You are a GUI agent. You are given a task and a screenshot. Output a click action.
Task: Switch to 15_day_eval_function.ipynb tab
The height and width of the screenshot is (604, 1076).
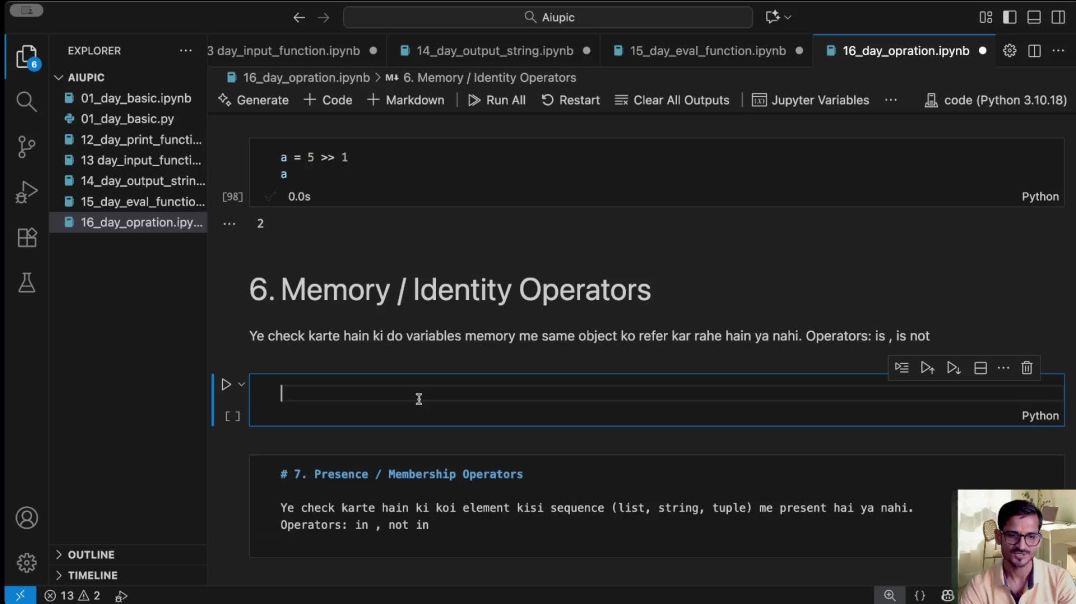pos(707,50)
